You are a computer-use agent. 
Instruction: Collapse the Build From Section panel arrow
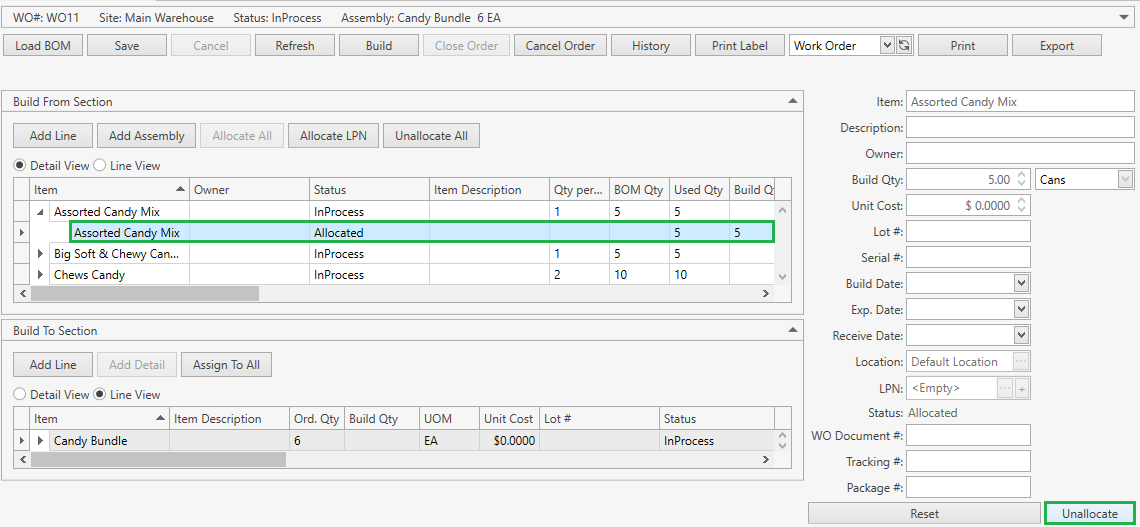792,102
